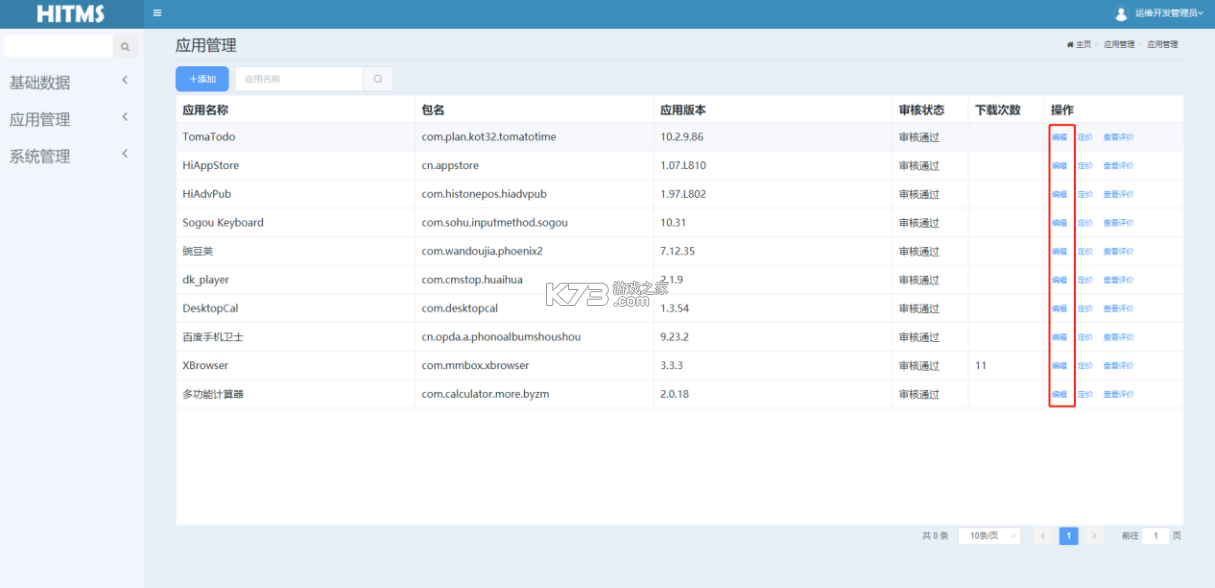
Task: Click 定价 for TomaTodo
Action: [x=1085, y=137]
